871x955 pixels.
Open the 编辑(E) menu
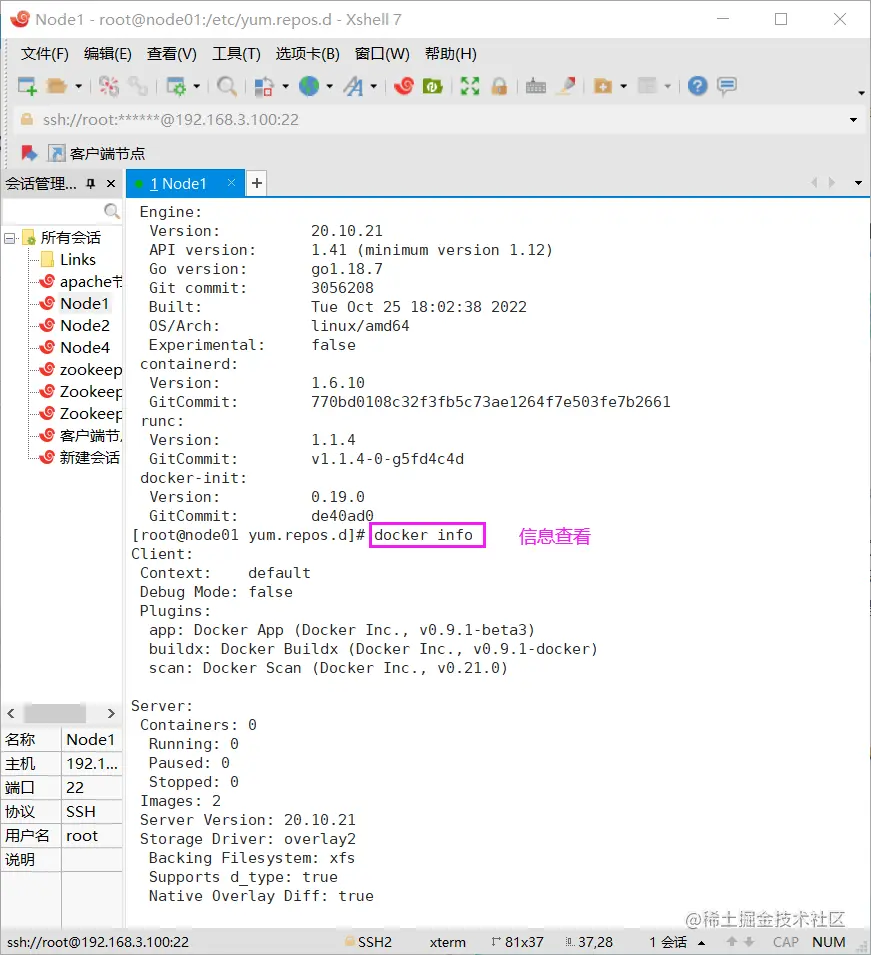tap(108, 54)
